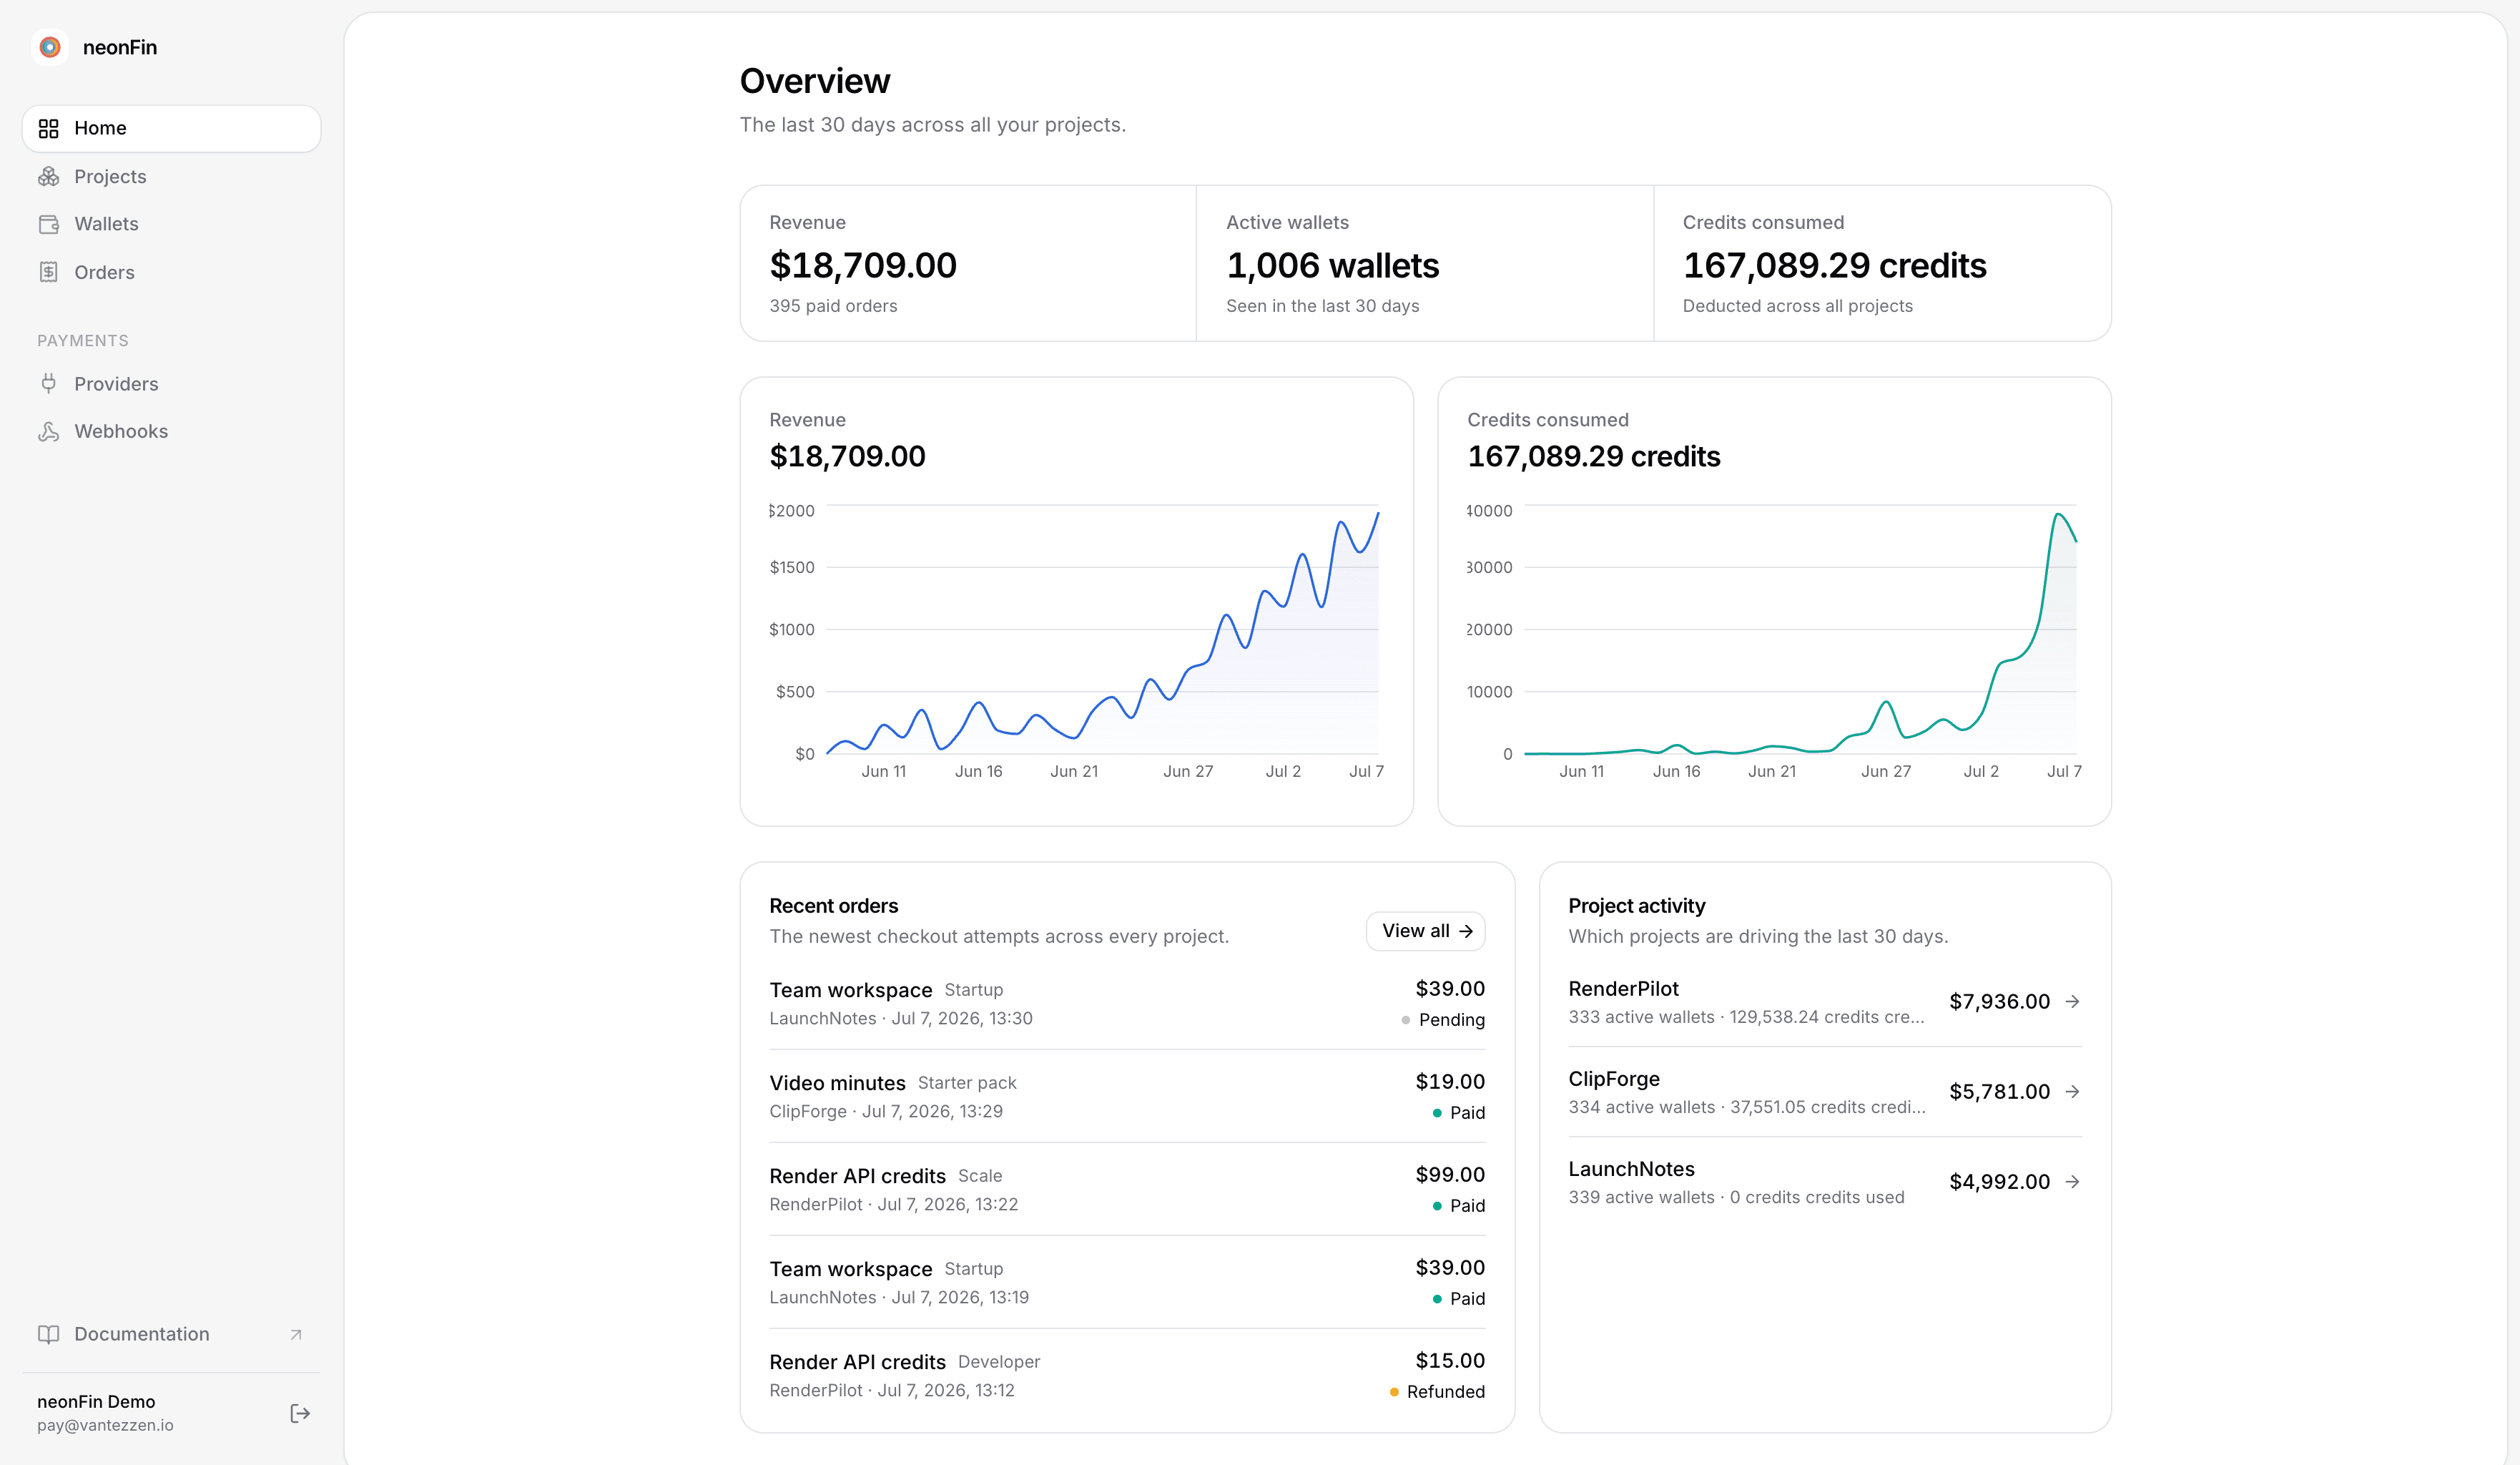Click the Recent orders heading
Image resolution: width=2520 pixels, height=1465 pixels.
click(x=833, y=906)
